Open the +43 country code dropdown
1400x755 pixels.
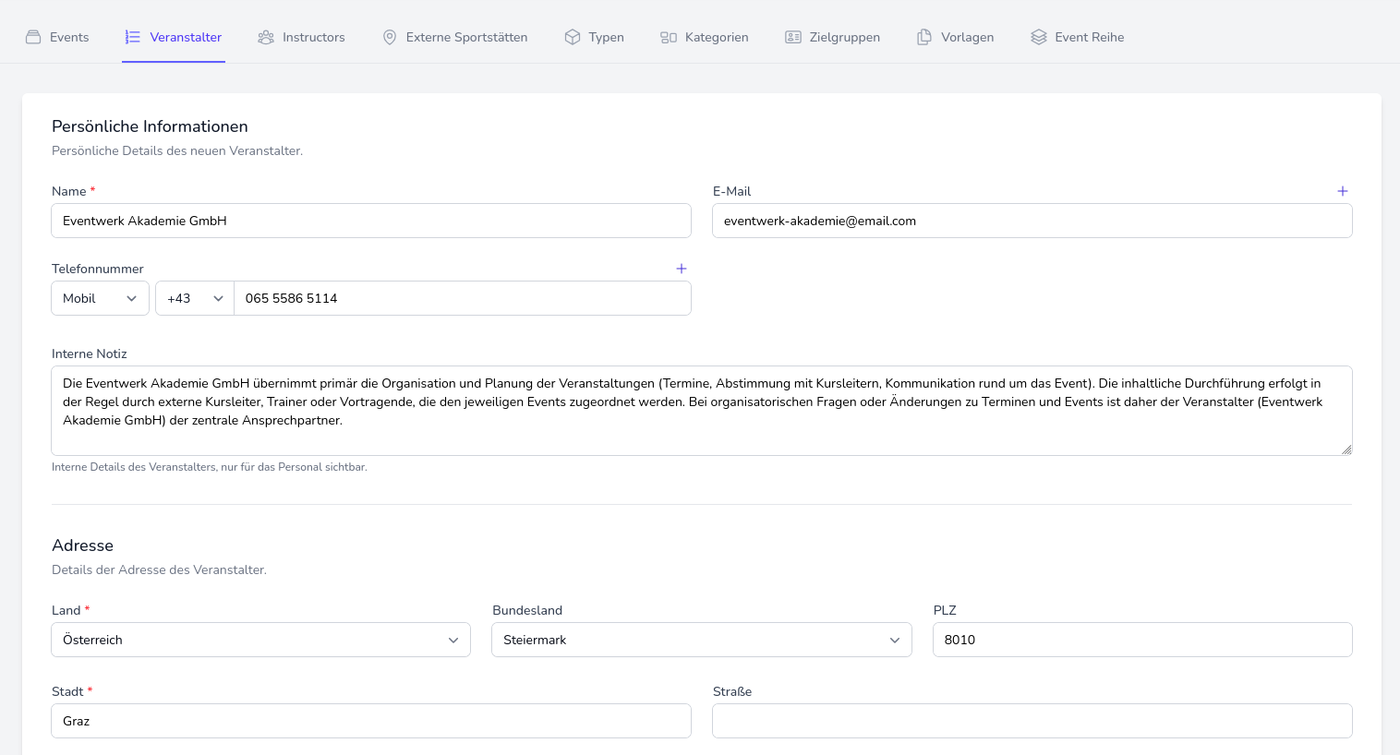[x=194, y=298]
